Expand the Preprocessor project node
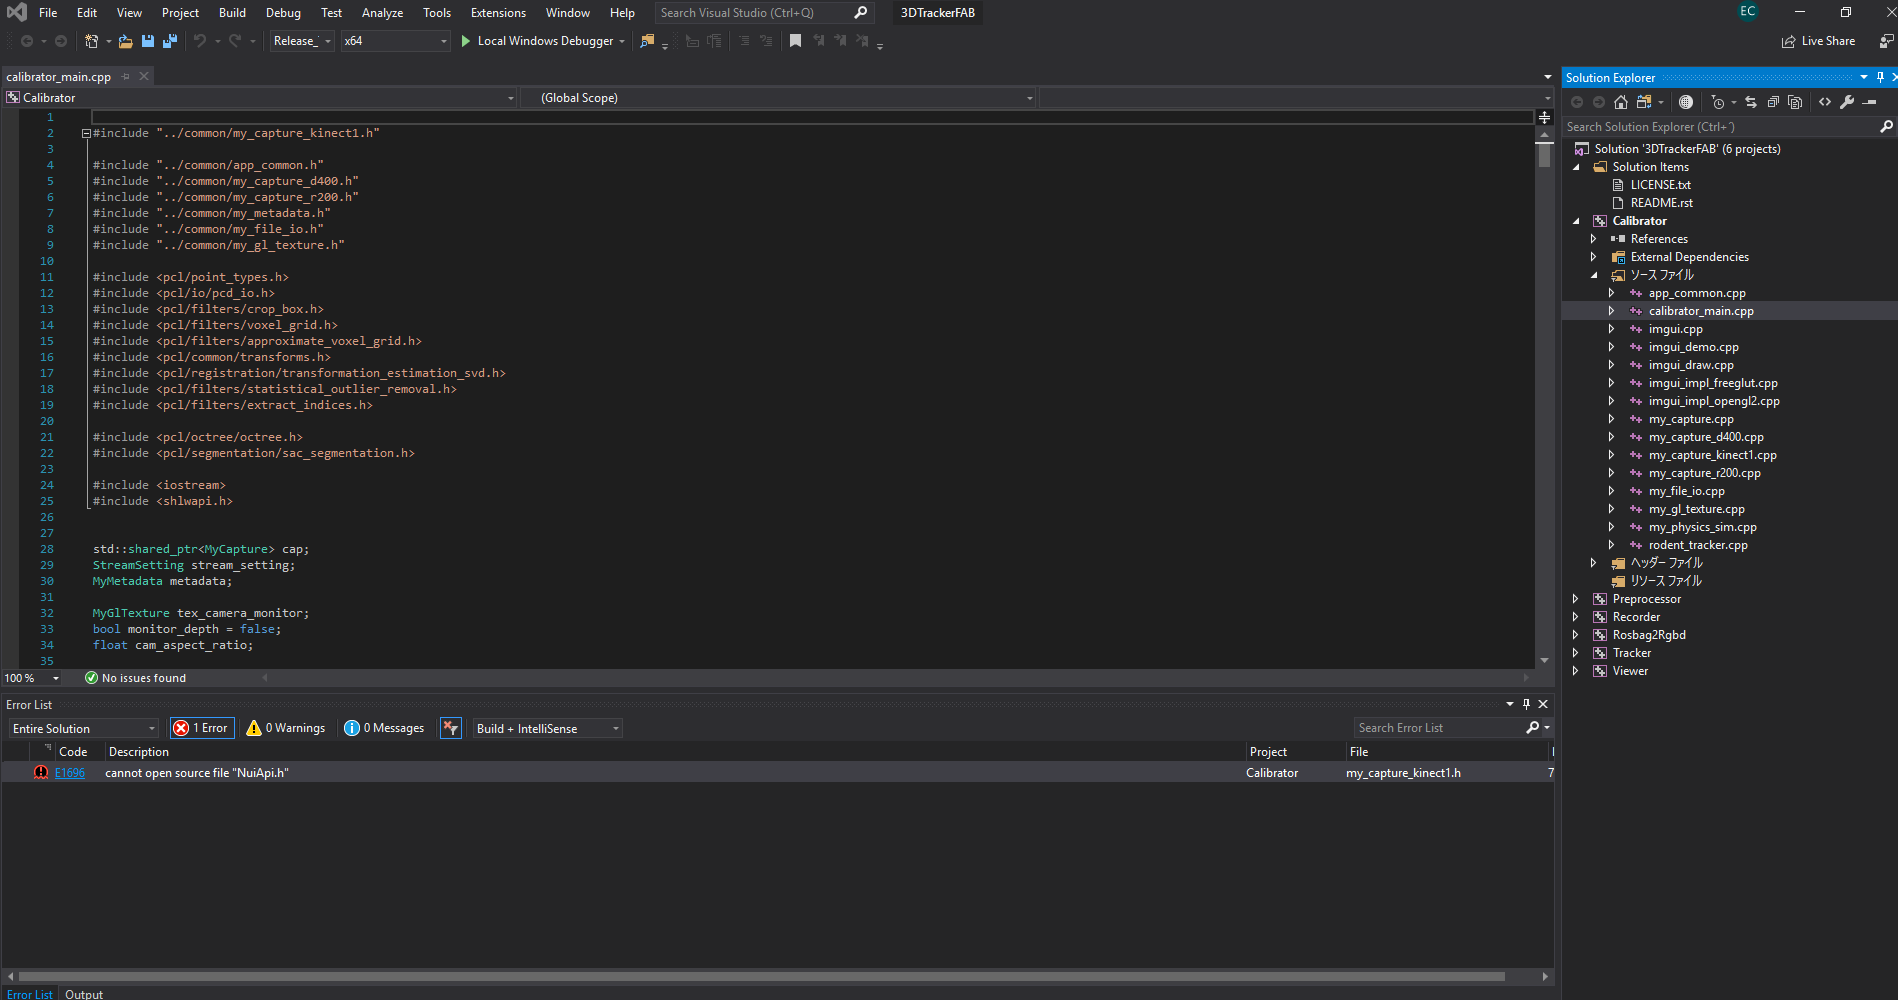This screenshot has width=1898, height=1000. pyautogui.click(x=1576, y=599)
